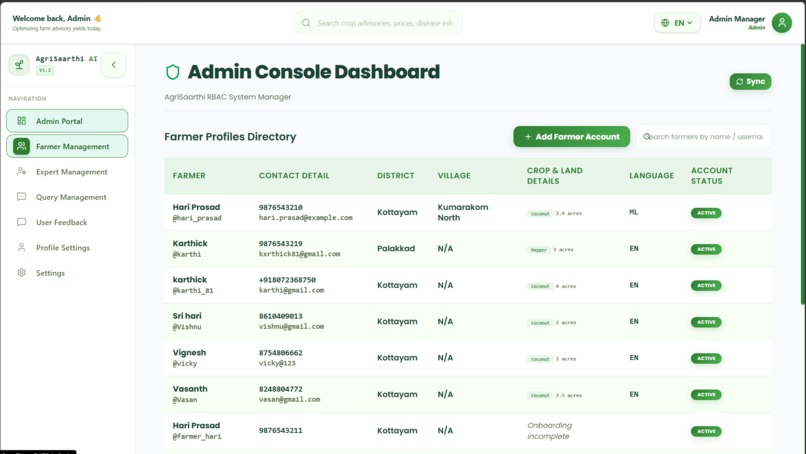Click ACTIVE badge for @farmer_hari
The height and width of the screenshot is (454, 806).
click(x=706, y=431)
